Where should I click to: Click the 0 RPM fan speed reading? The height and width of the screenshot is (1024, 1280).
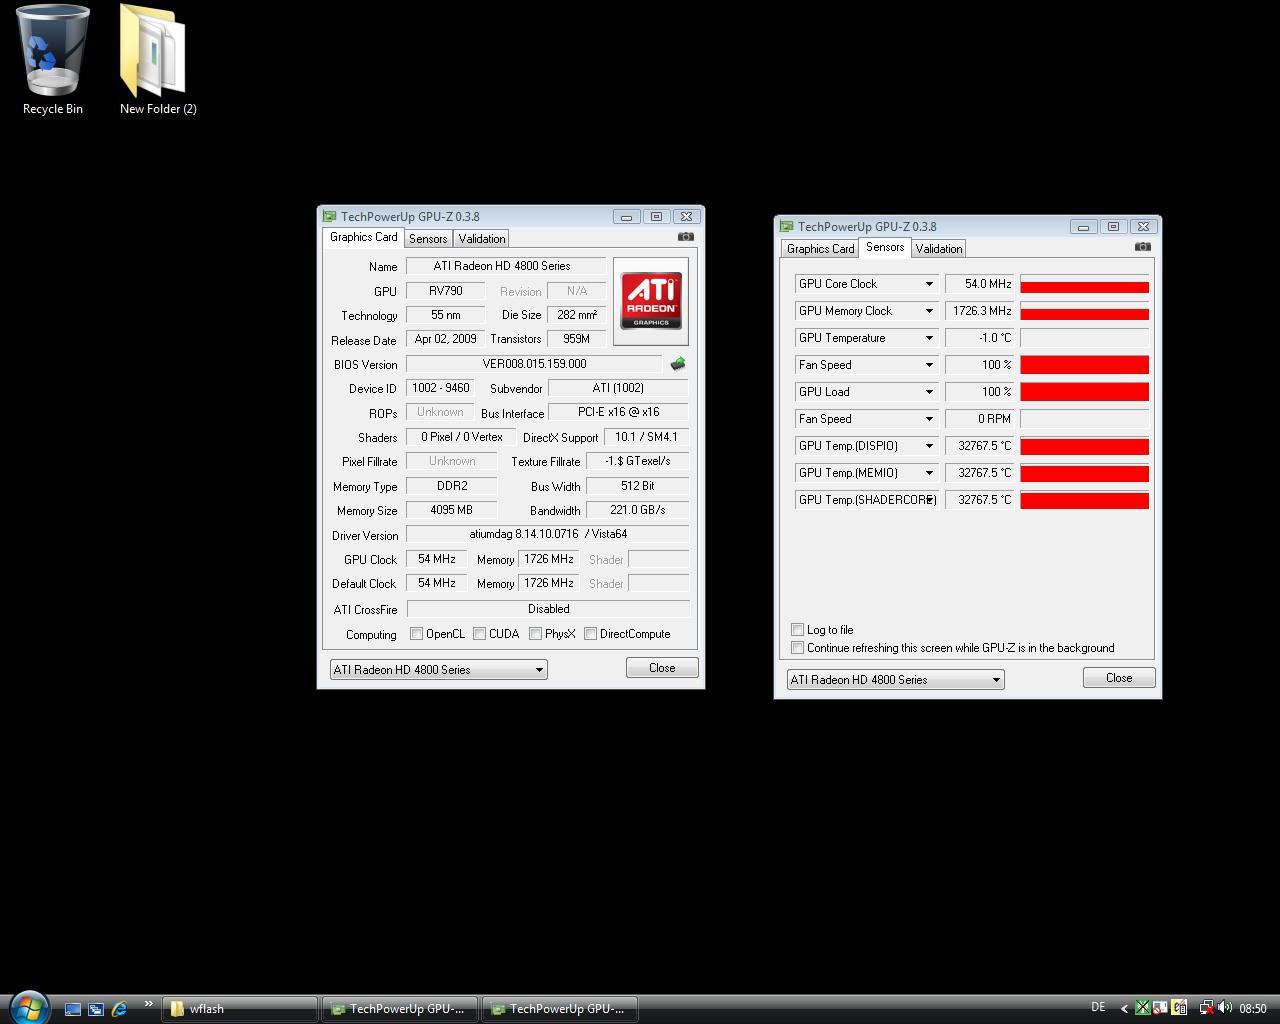[x=980, y=419]
